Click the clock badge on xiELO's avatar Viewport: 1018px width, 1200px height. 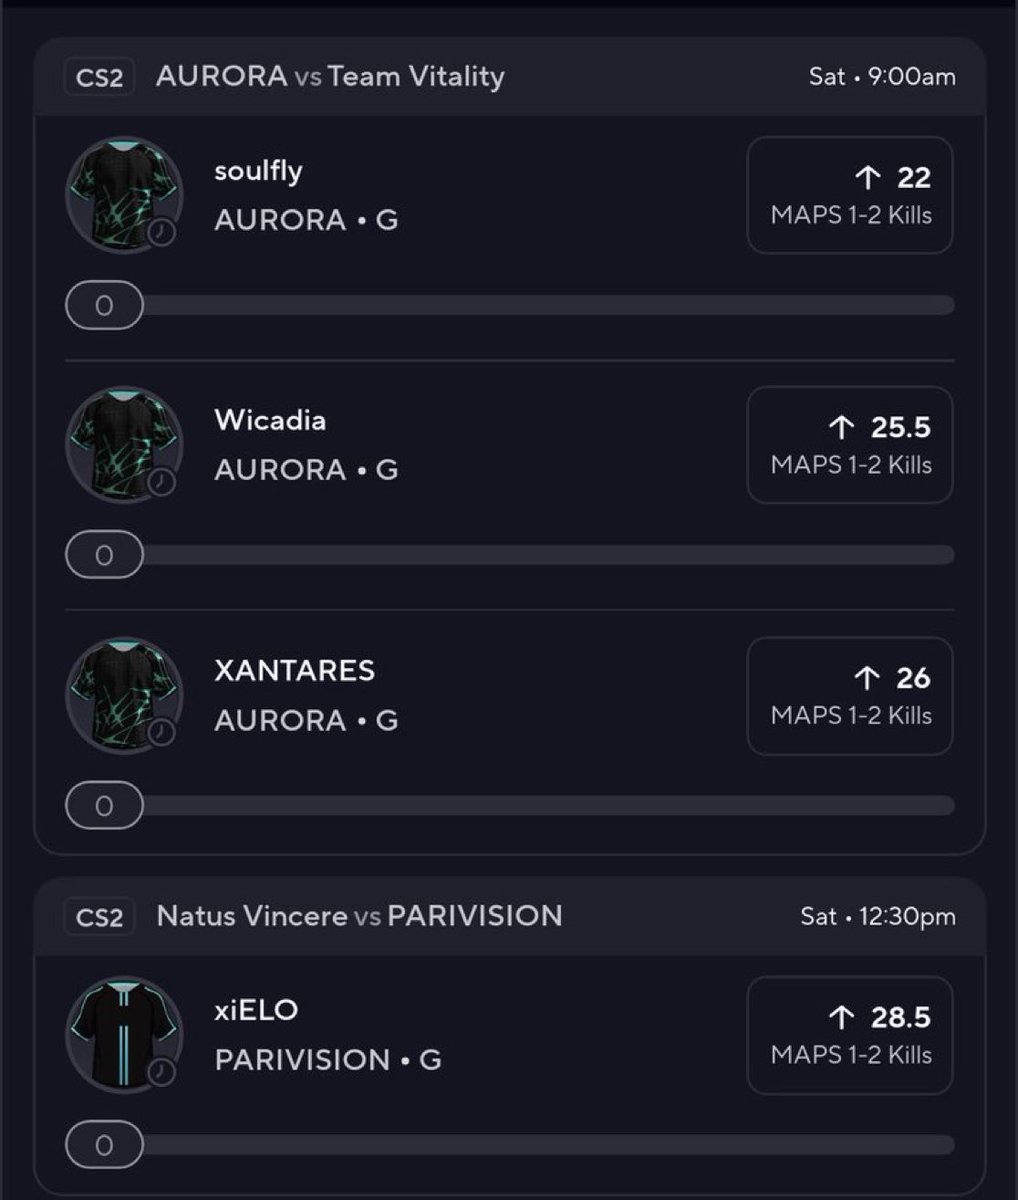(x=161, y=1073)
